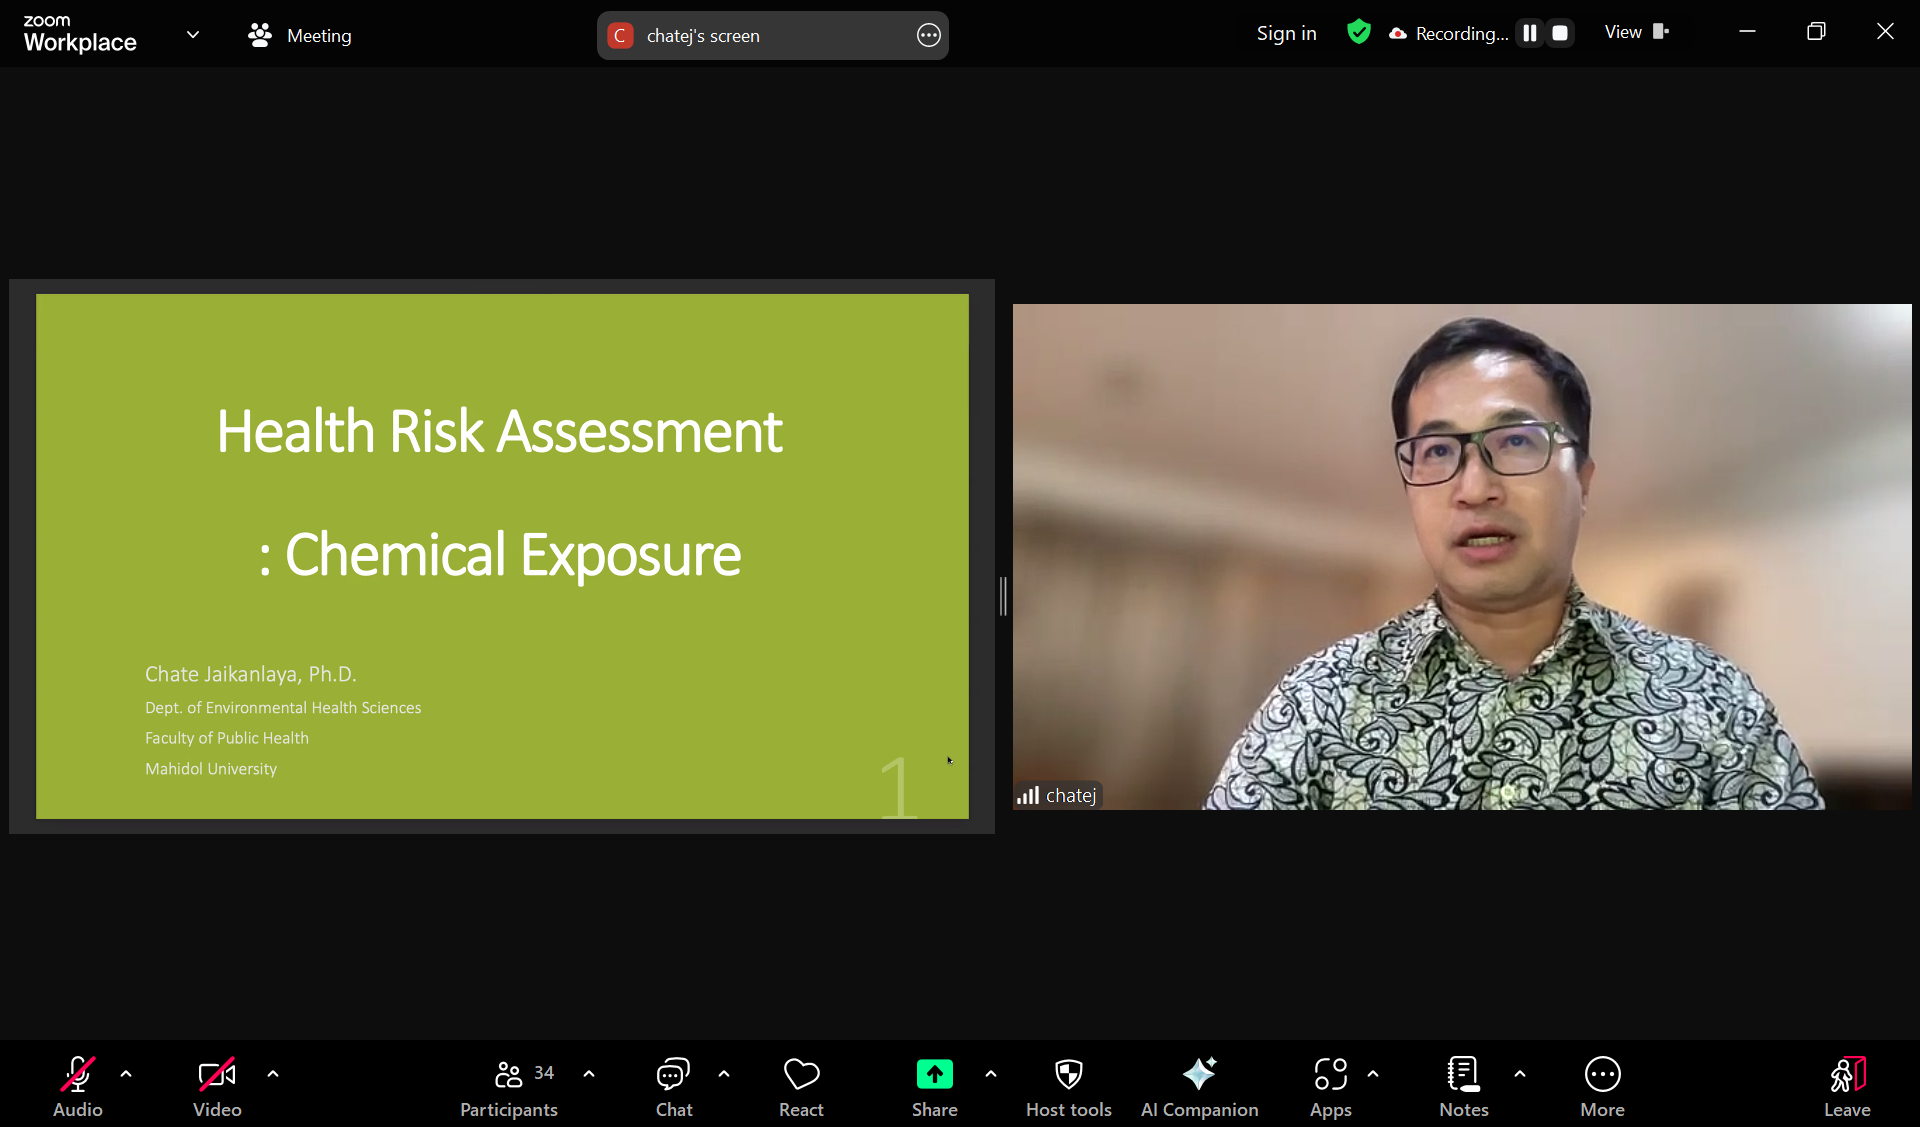The width and height of the screenshot is (1920, 1128).
Task: Click the green Share screen button
Action: [x=934, y=1075]
